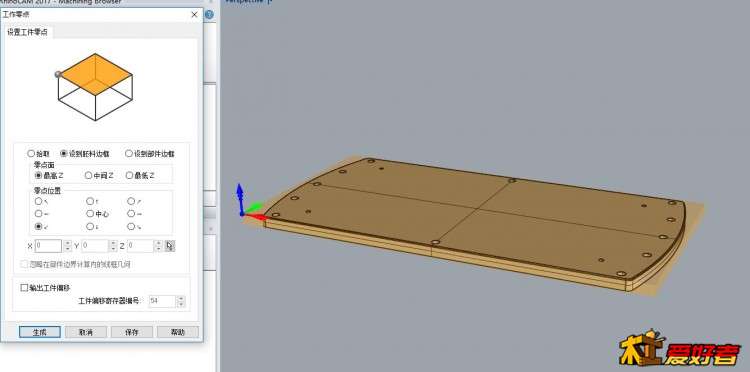750x372 pixels.
Task: Click the blue help icon beside dialog
Action: pyautogui.click(x=209, y=15)
